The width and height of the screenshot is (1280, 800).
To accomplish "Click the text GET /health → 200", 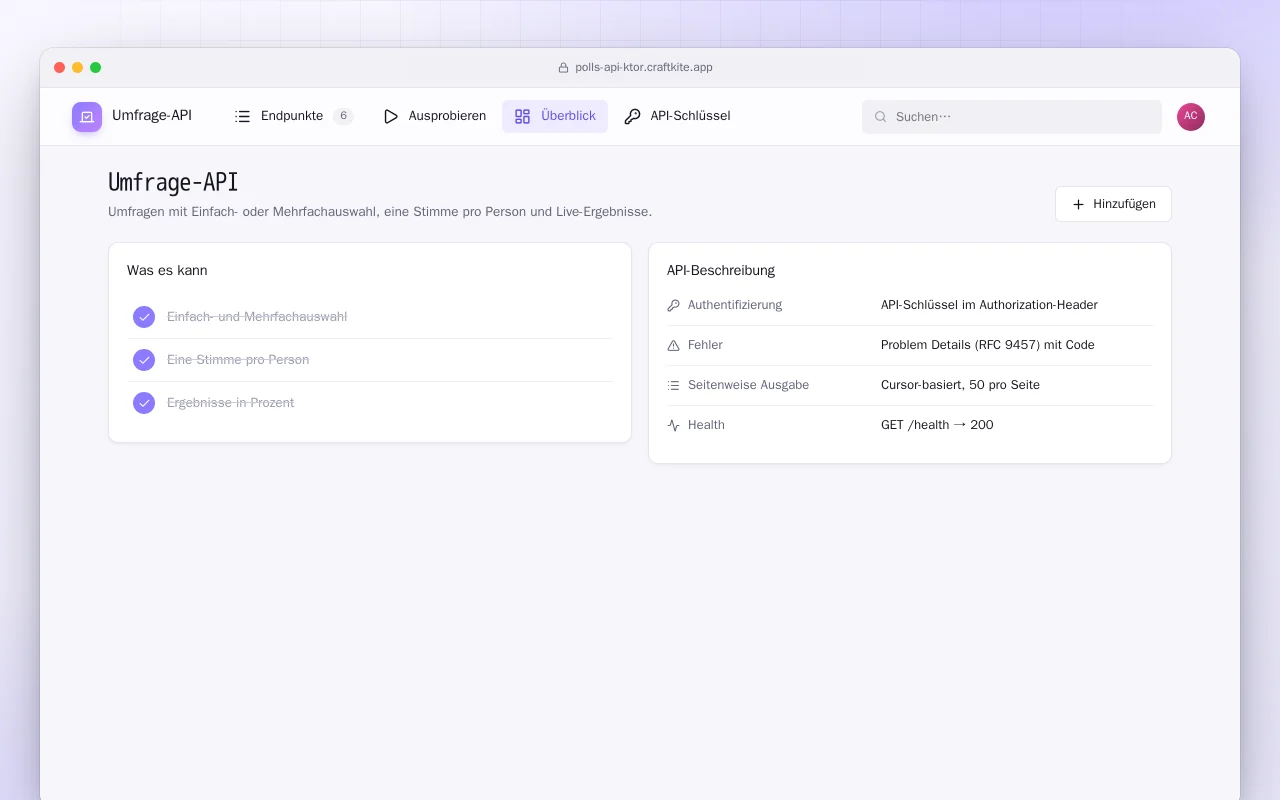I will pyautogui.click(x=937, y=425).
